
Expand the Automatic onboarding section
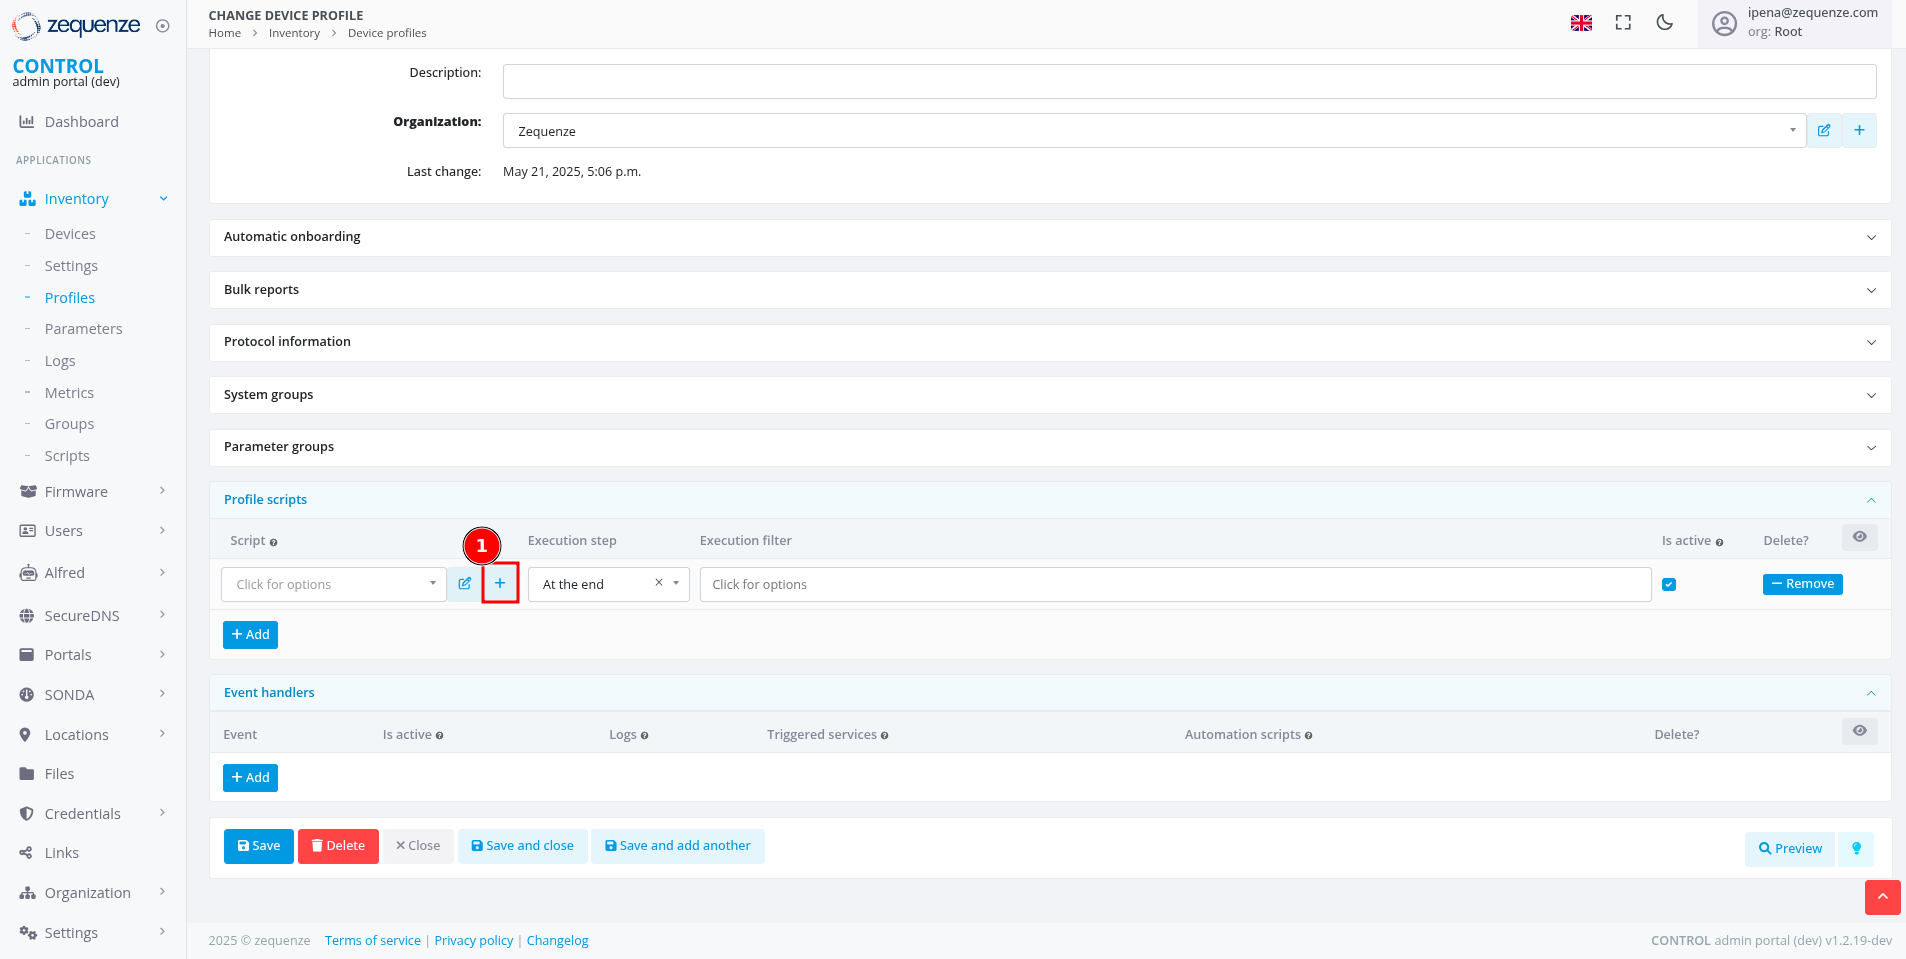pyautogui.click(x=1049, y=238)
